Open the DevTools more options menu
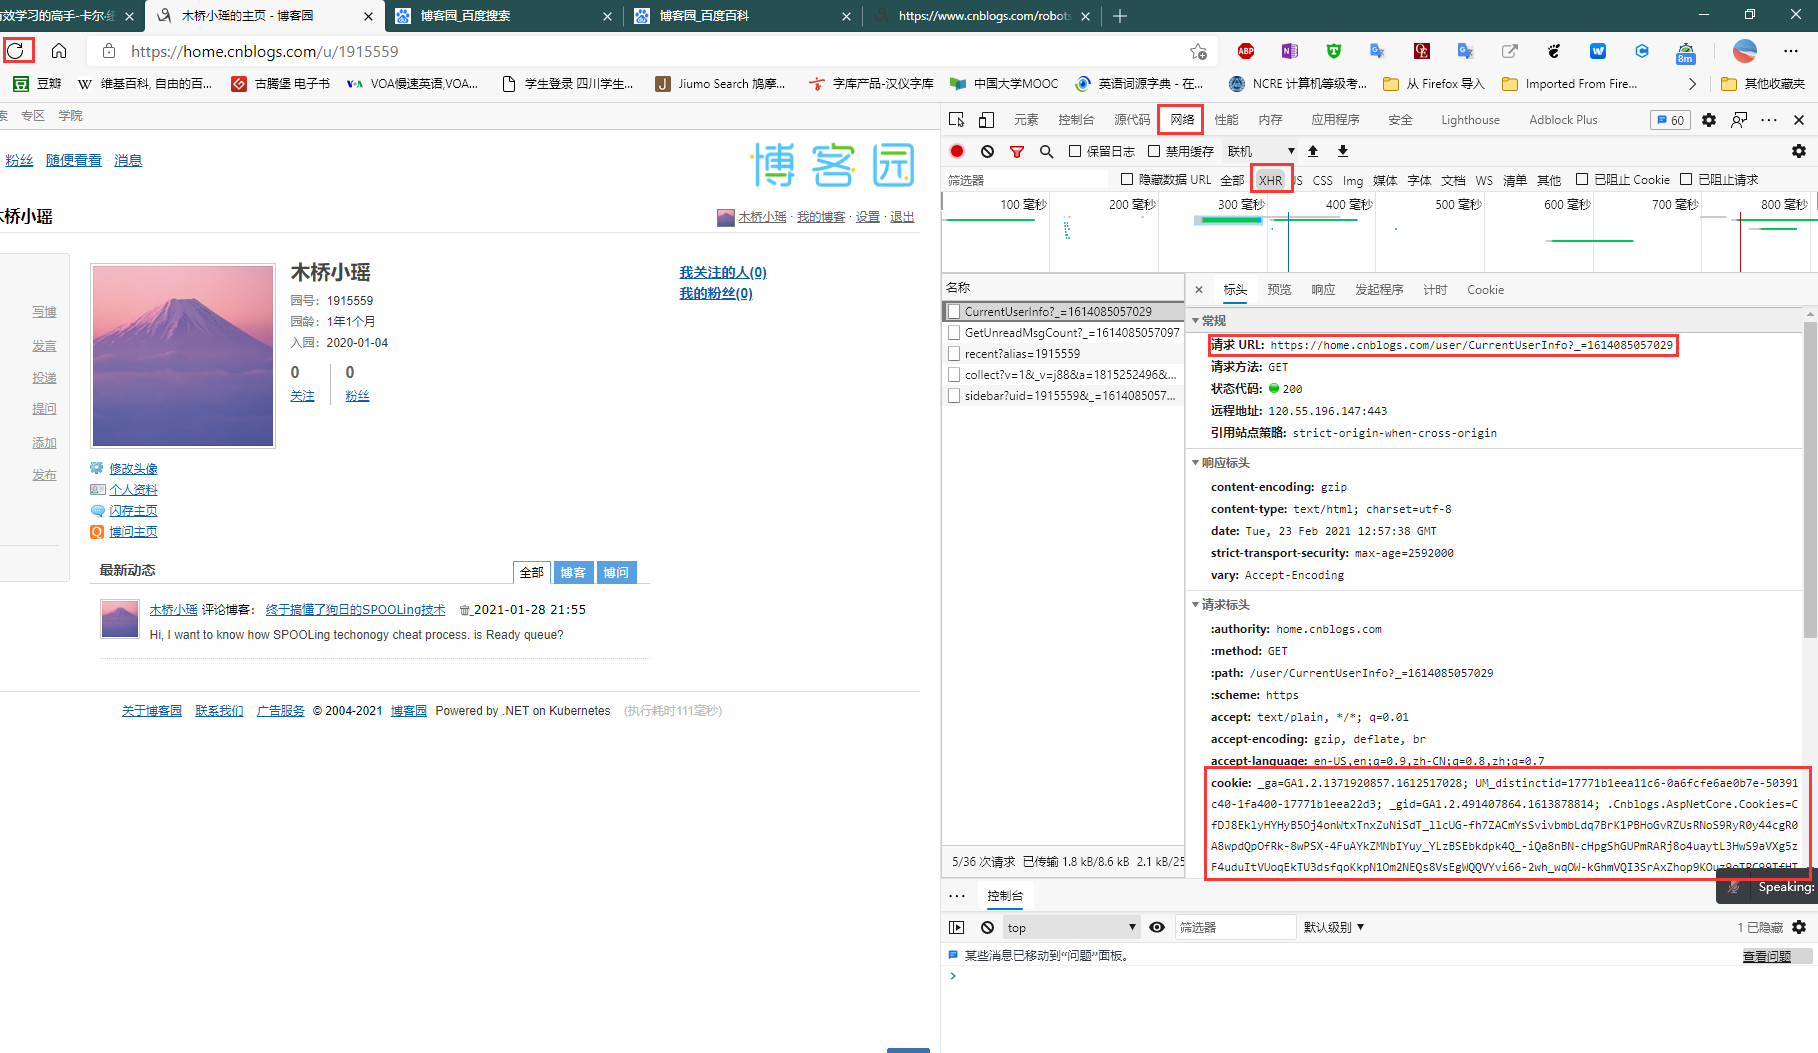1818x1053 pixels. (x=1769, y=120)
